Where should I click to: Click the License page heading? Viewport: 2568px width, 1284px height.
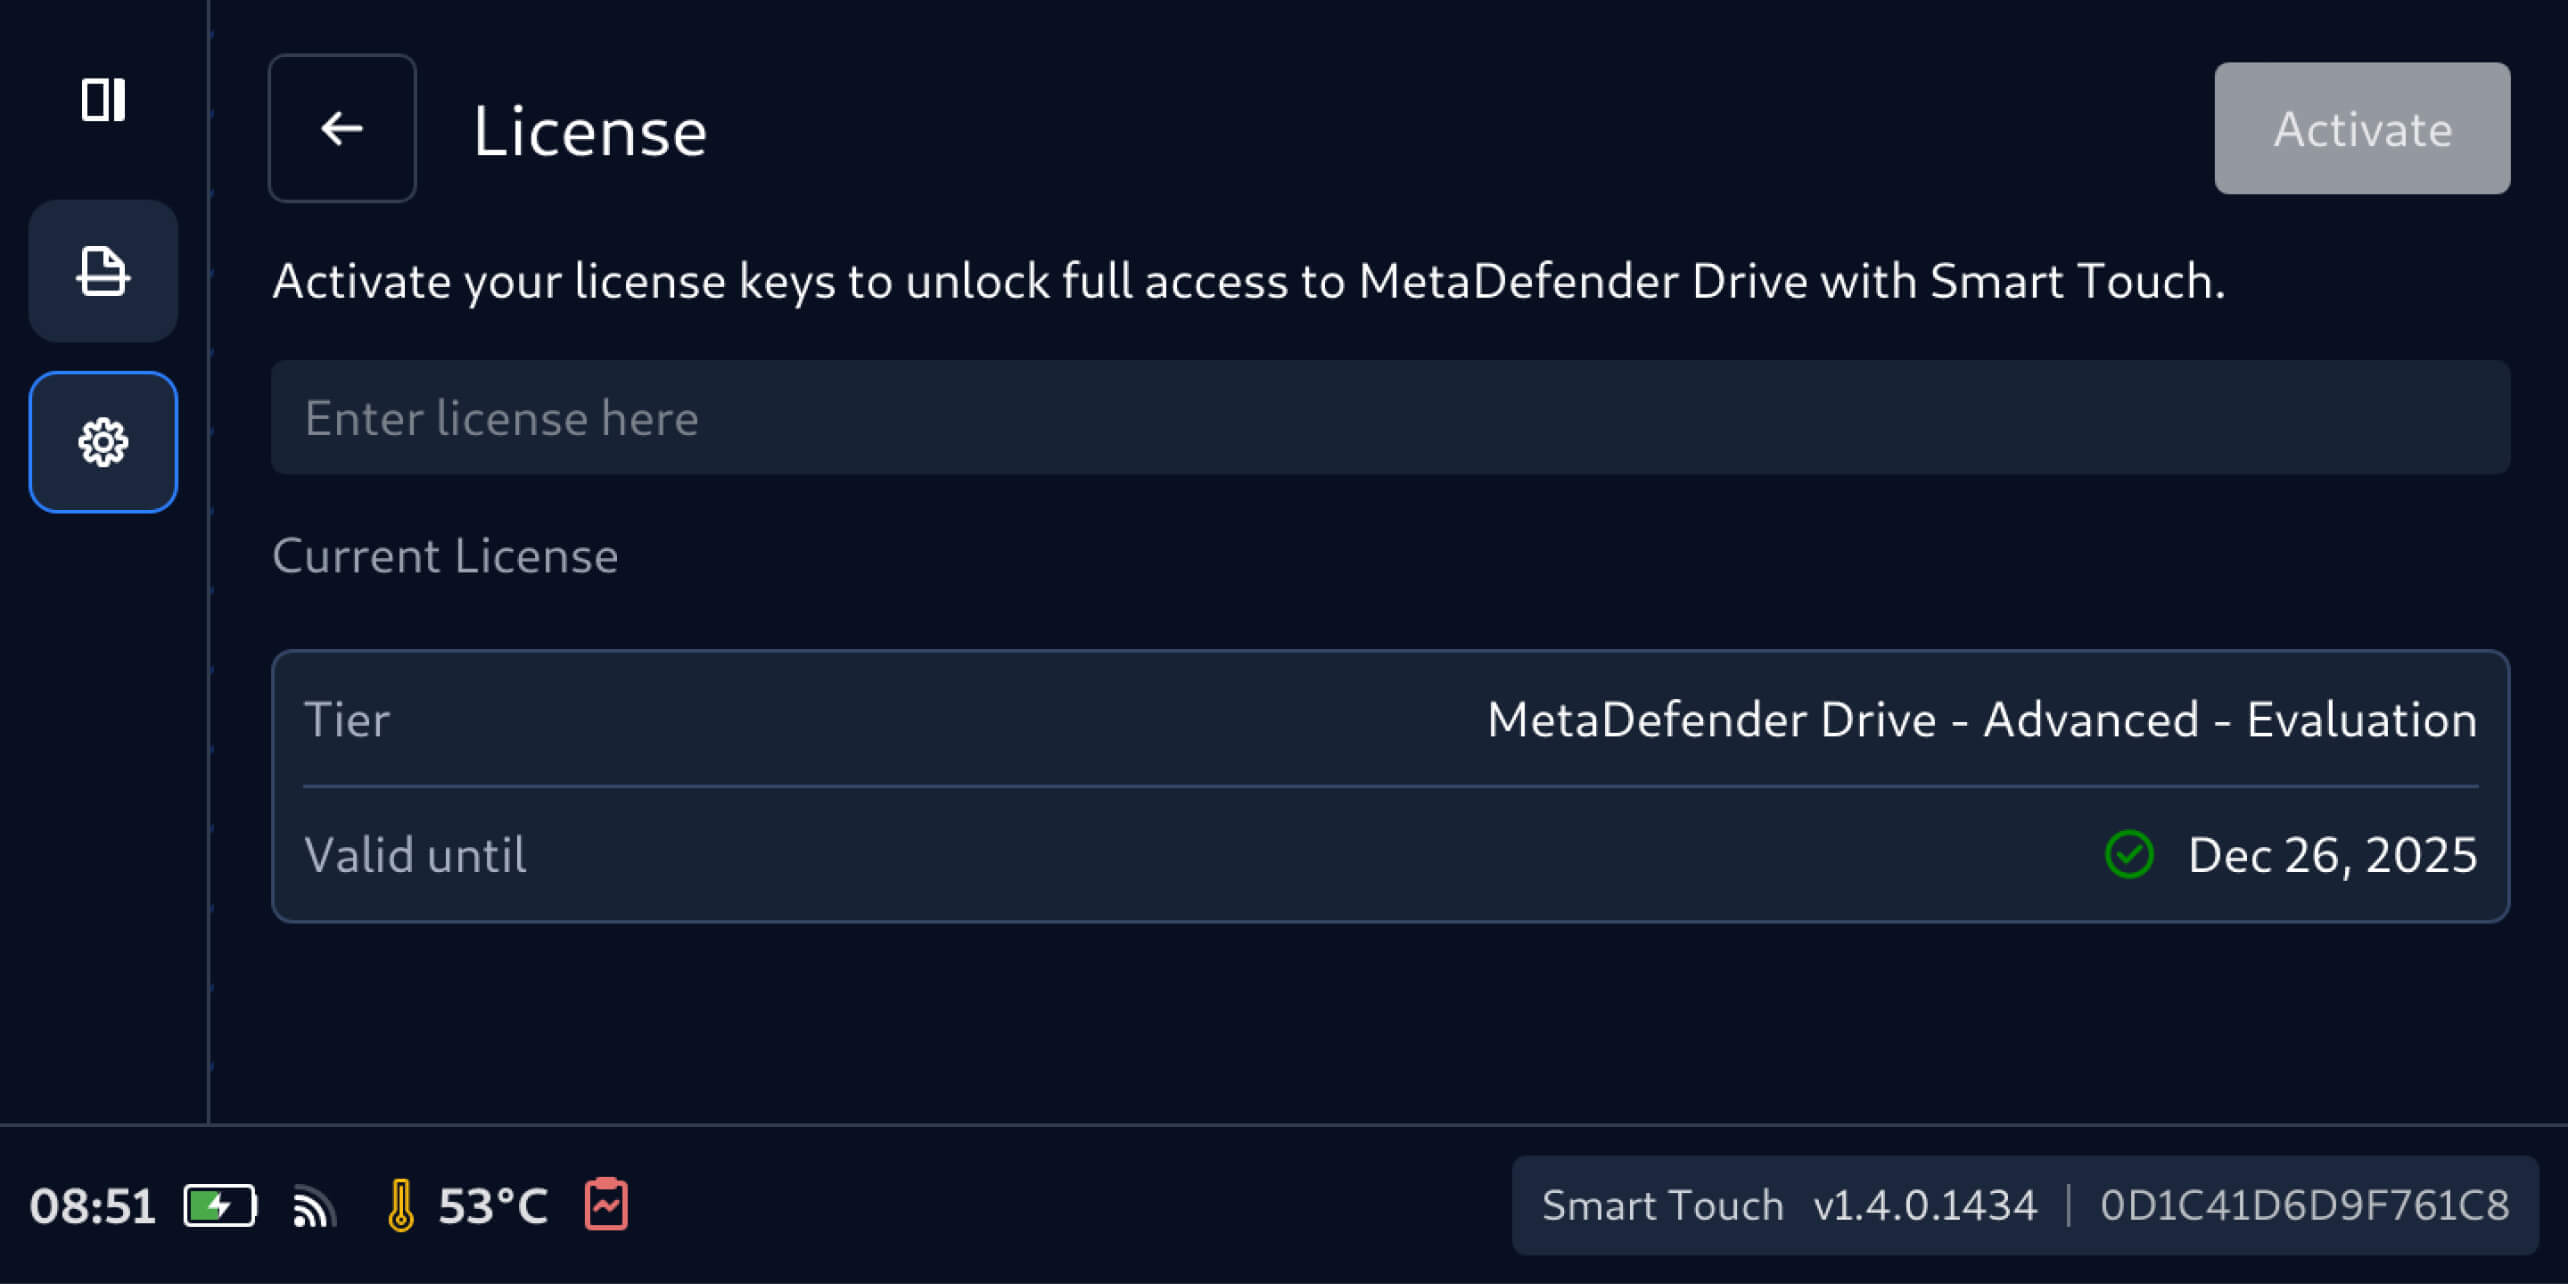point(590,131)
